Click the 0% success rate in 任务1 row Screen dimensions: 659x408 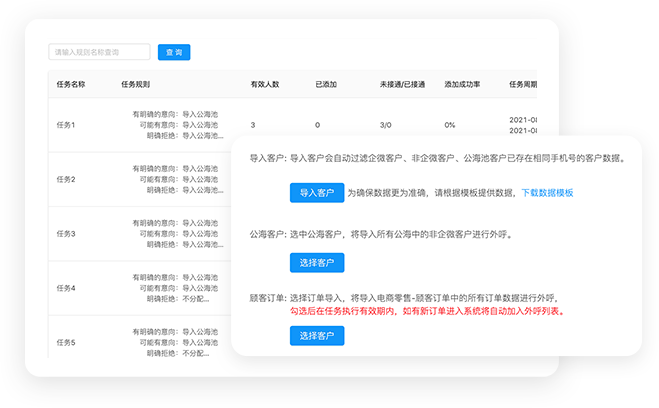pos(450,125)
